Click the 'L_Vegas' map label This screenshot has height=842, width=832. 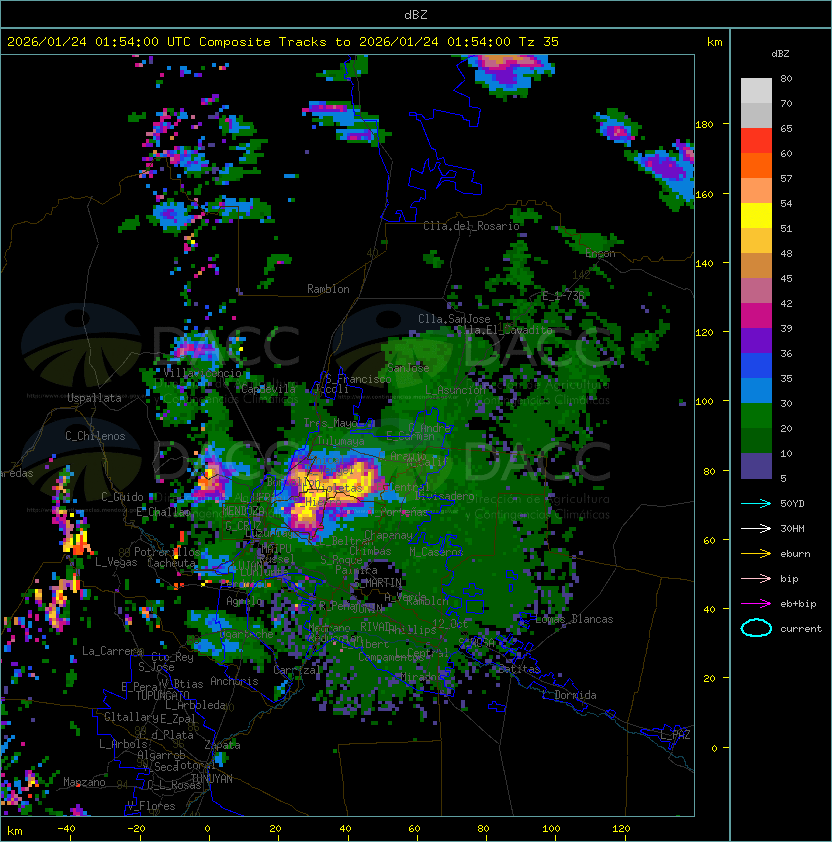(116, 562)
